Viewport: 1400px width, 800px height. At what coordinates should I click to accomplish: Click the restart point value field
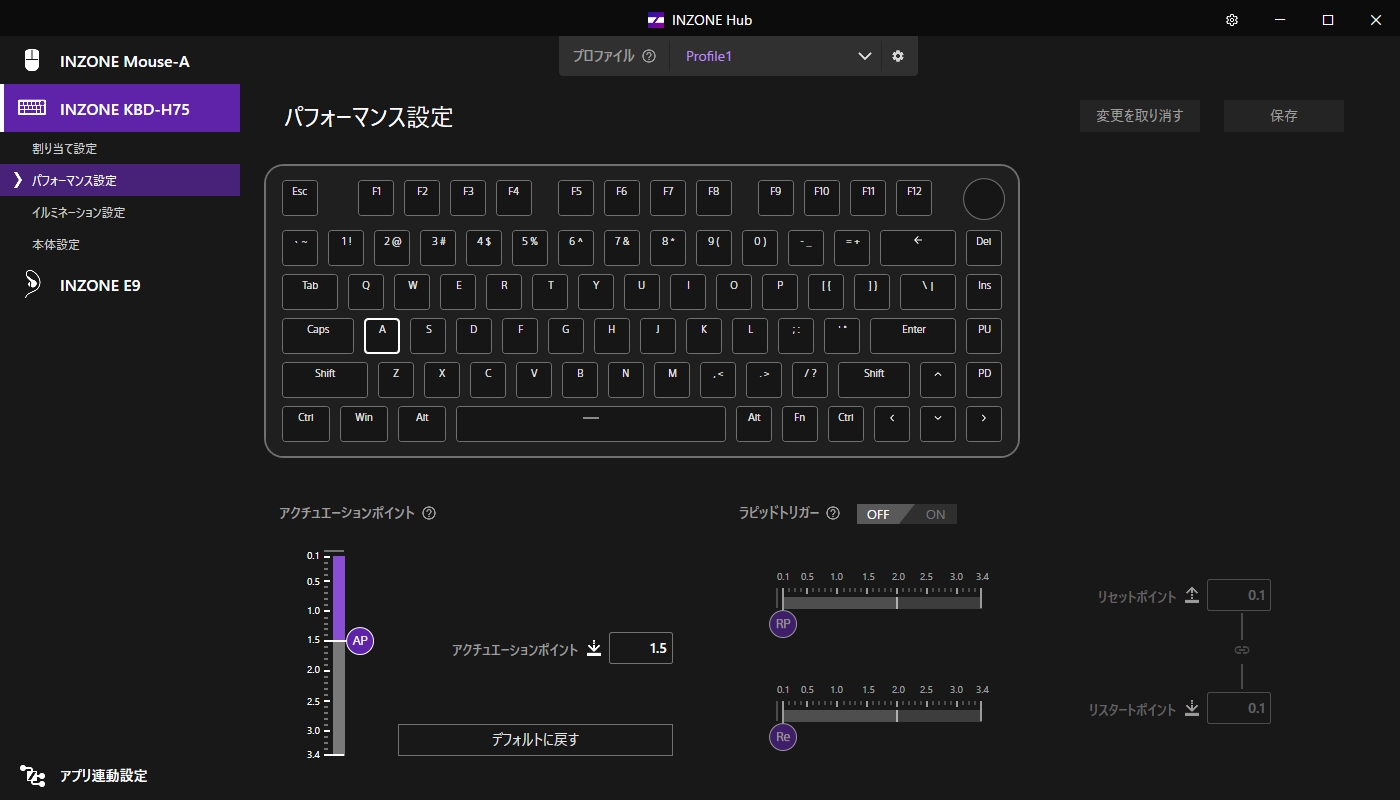[x=1239, y=708]
